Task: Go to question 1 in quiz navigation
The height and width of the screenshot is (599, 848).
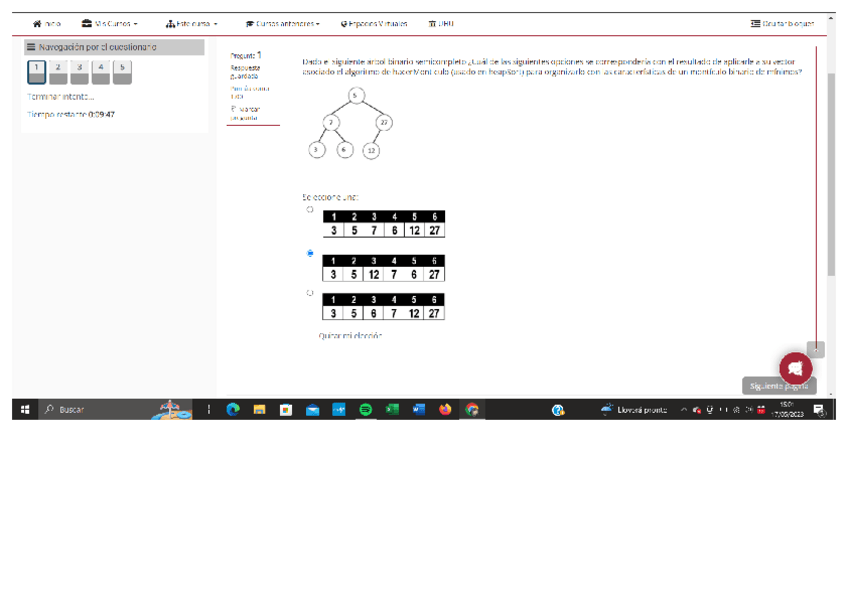Action: click(x=37, y=72)
